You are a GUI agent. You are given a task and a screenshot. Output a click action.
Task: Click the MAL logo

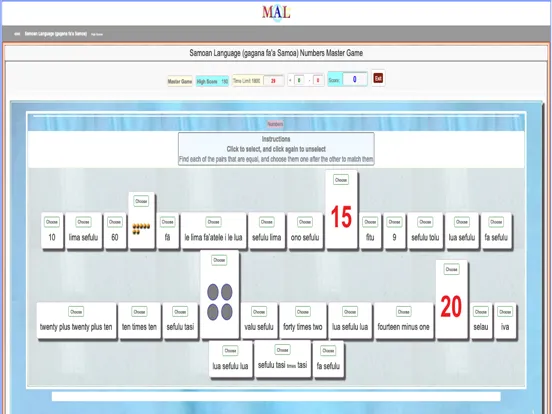click(x=276, y=13)
